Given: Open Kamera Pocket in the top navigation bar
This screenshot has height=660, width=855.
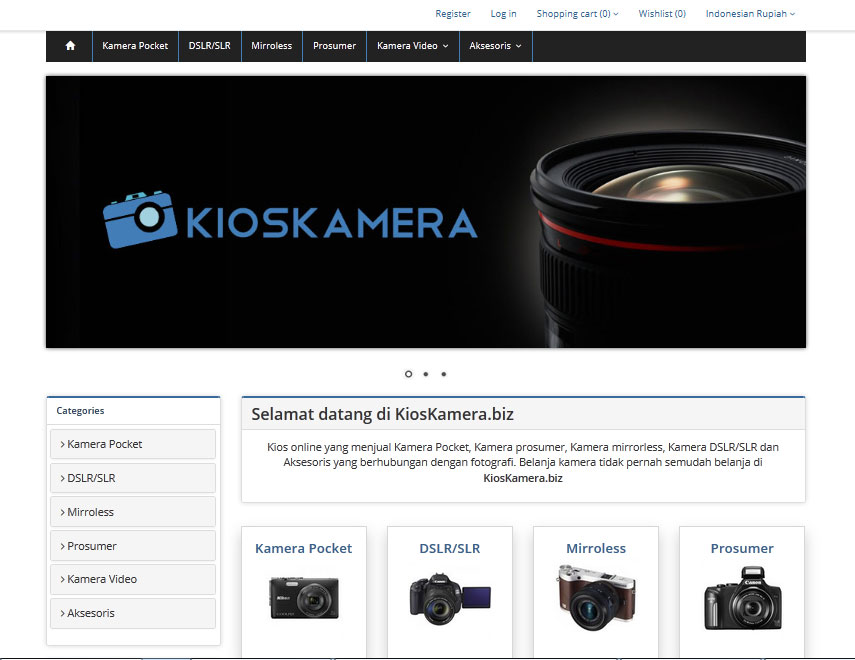Looking at the screenshot, I should [x=135, y=46].
